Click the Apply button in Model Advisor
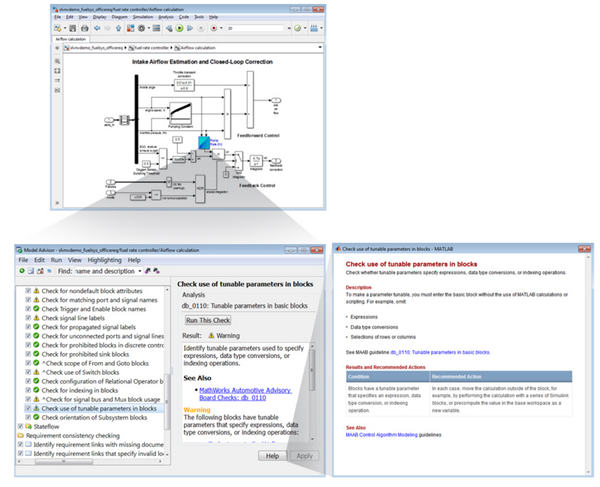This screenshot has width=600, height=487. [x=305, y=456]
